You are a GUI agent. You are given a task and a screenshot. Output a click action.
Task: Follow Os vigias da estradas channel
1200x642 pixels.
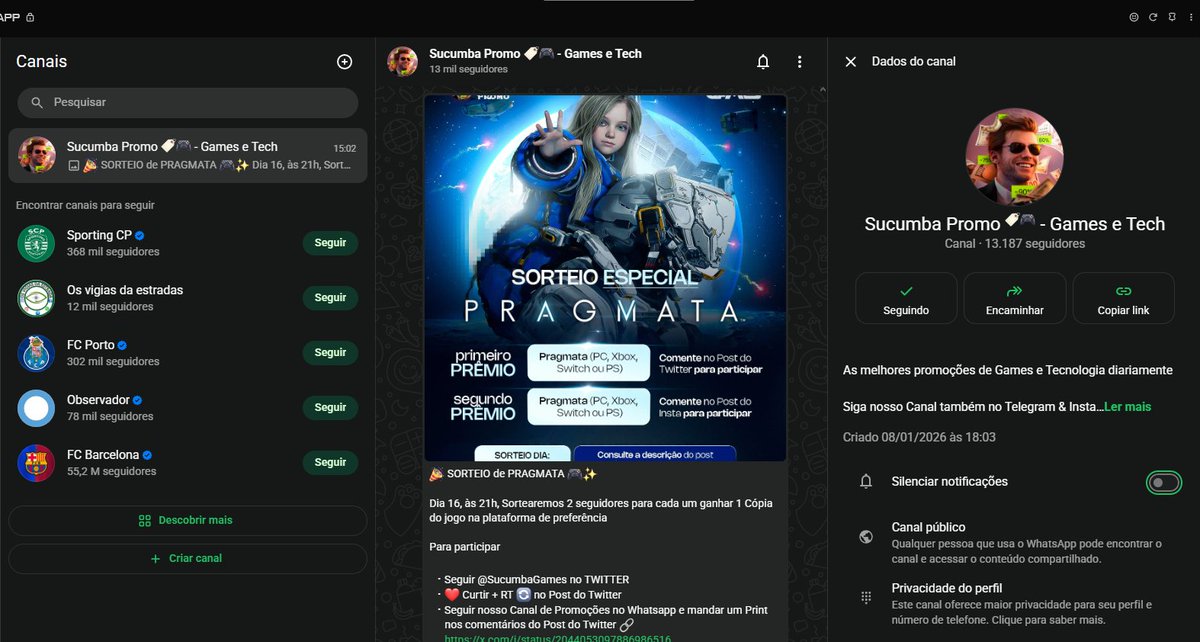point(330,298)
